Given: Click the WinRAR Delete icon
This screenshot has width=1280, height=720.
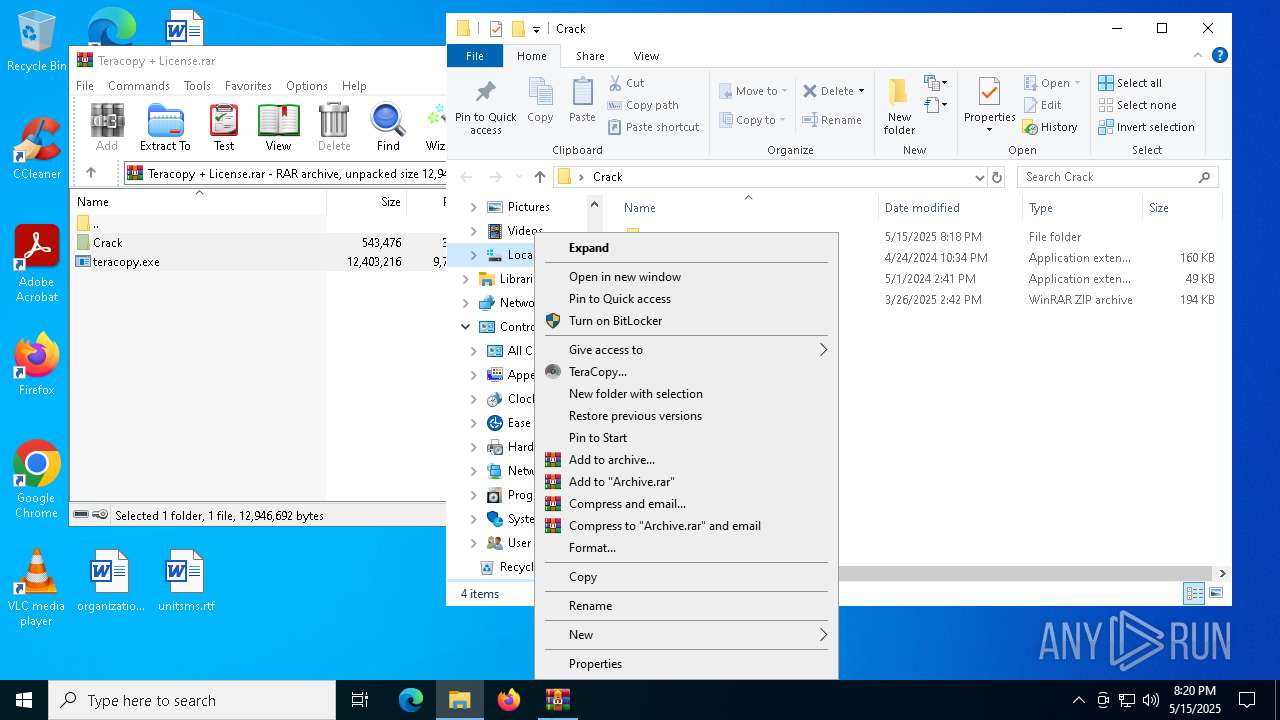Looking at the screenshot, I should 334,127.
